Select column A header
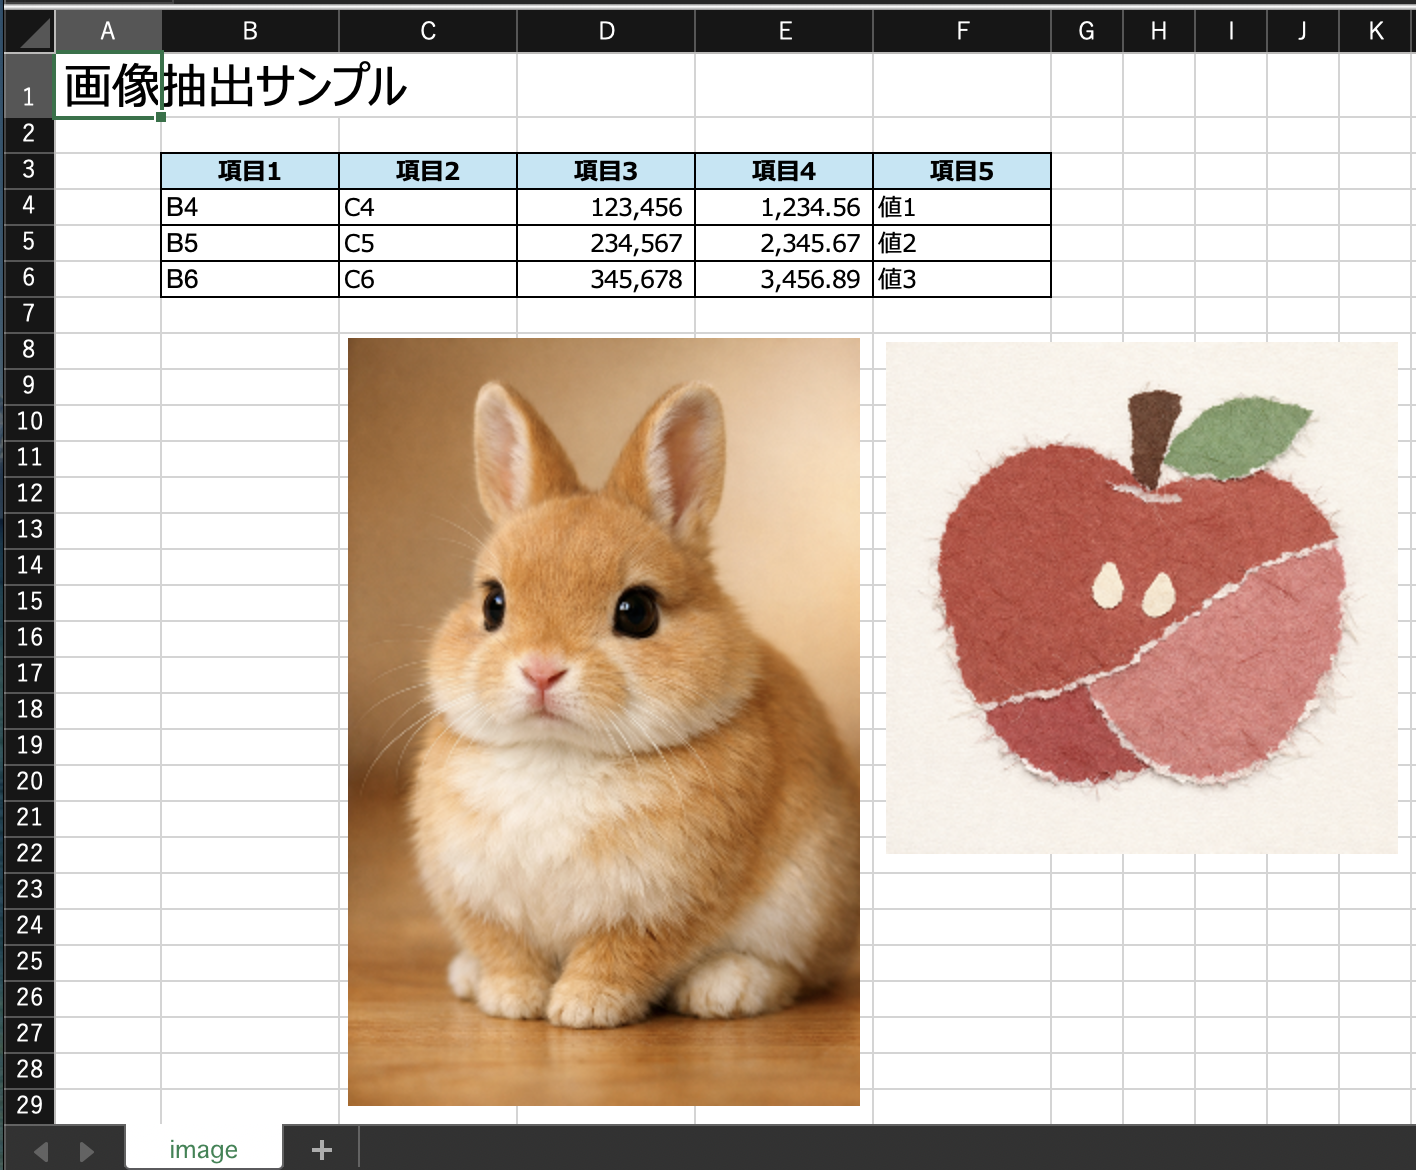Screen dimensions: 1416x1170 pyautogui.click(x=107, y=30)
